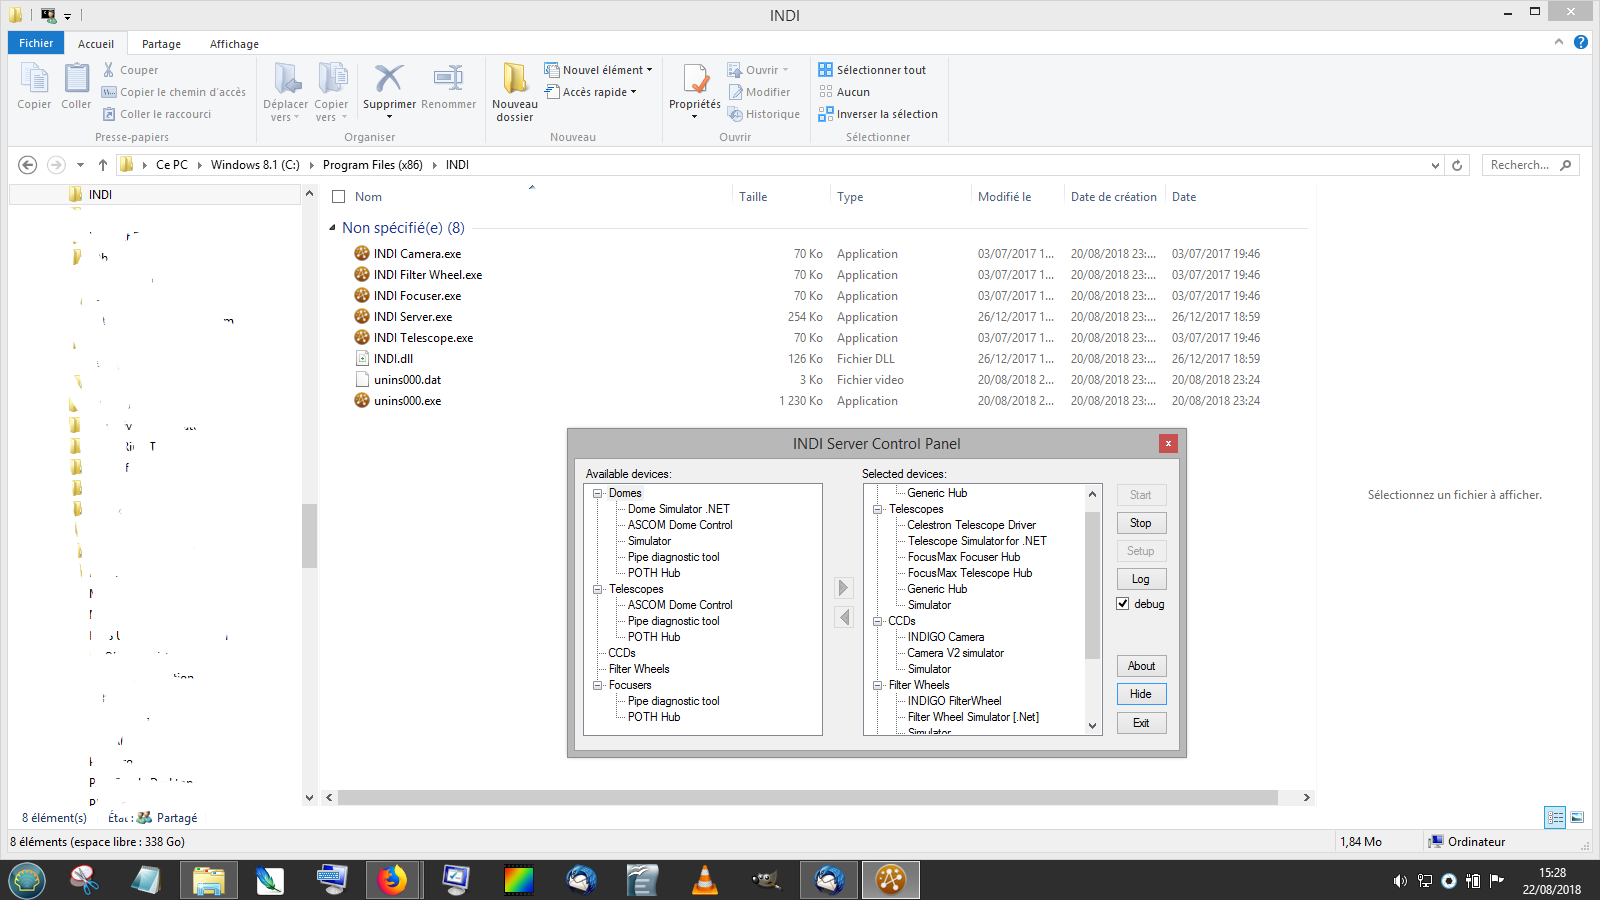Create a folder with Nouveau dossier icon
The height and width of the screenshot is (900, 1600).
tap(515, 79)
